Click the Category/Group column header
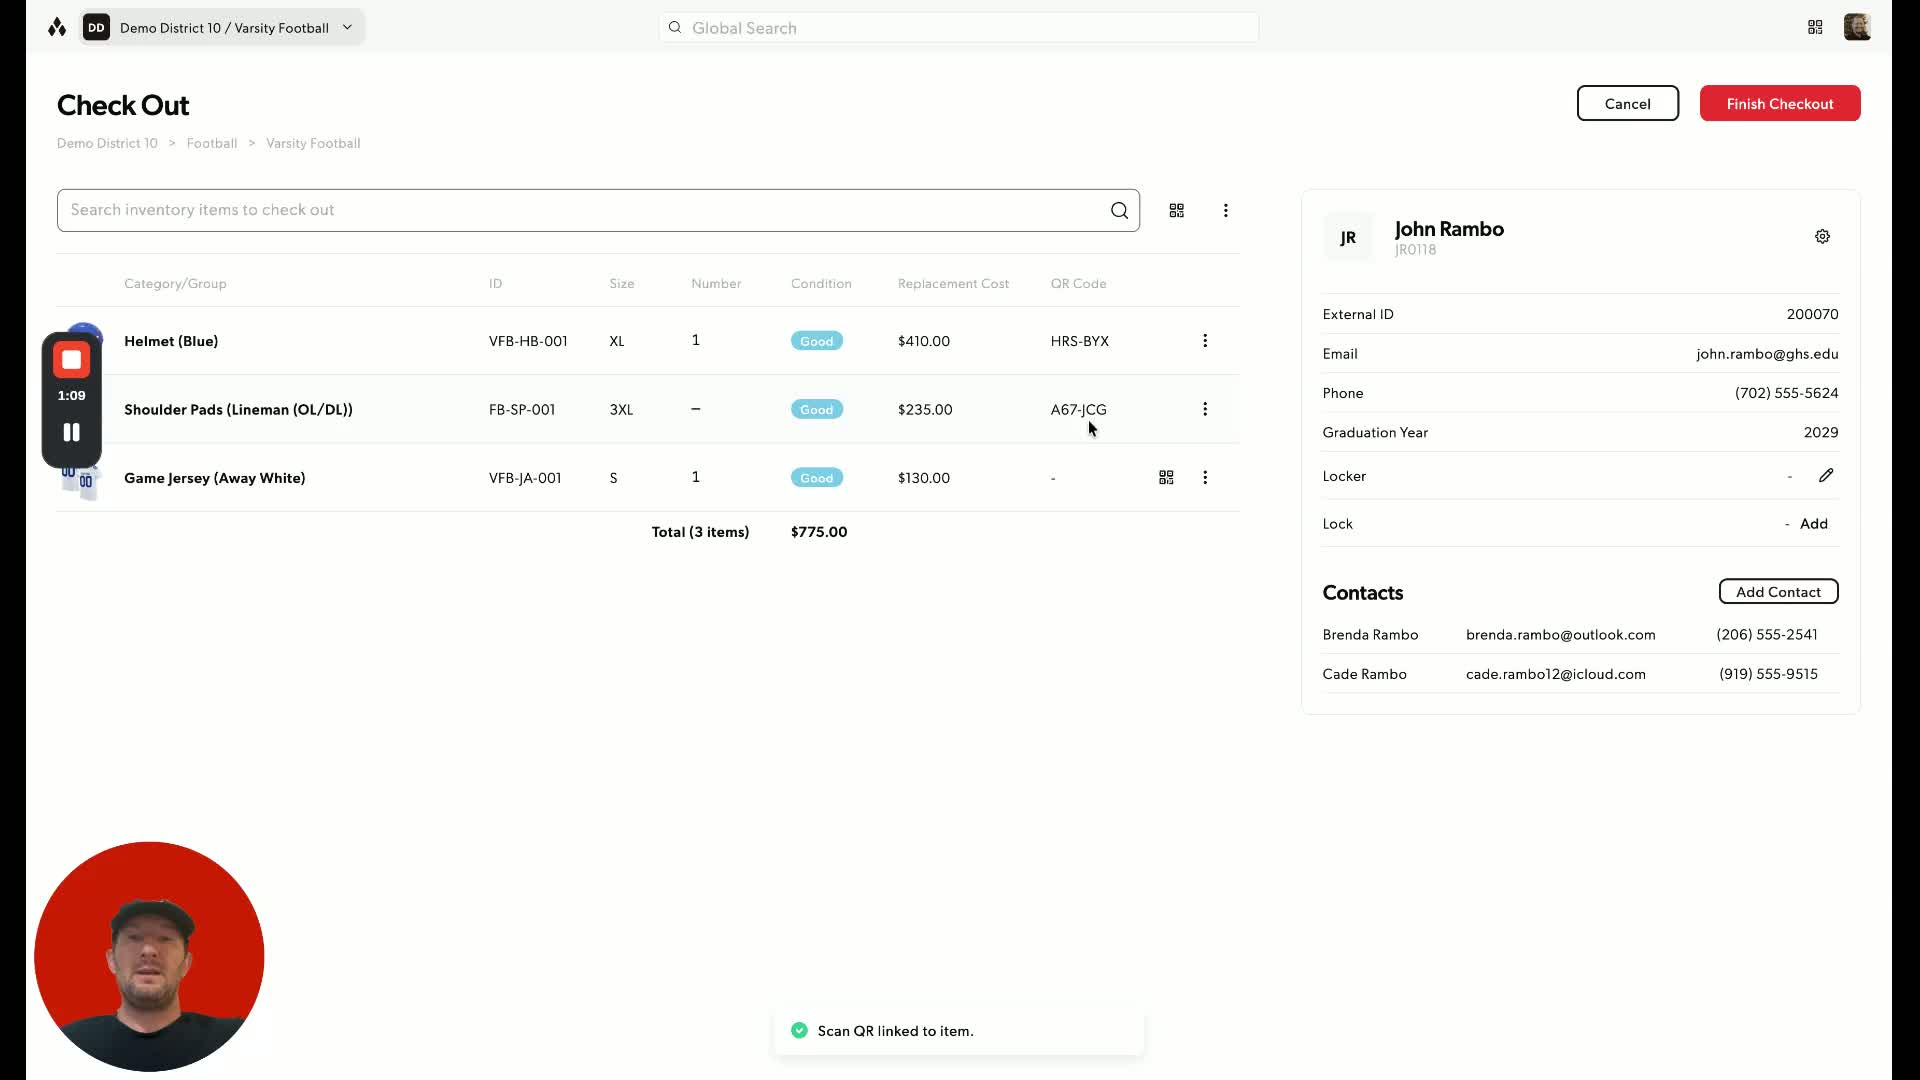1920x1080 pixels. point(175,284)
